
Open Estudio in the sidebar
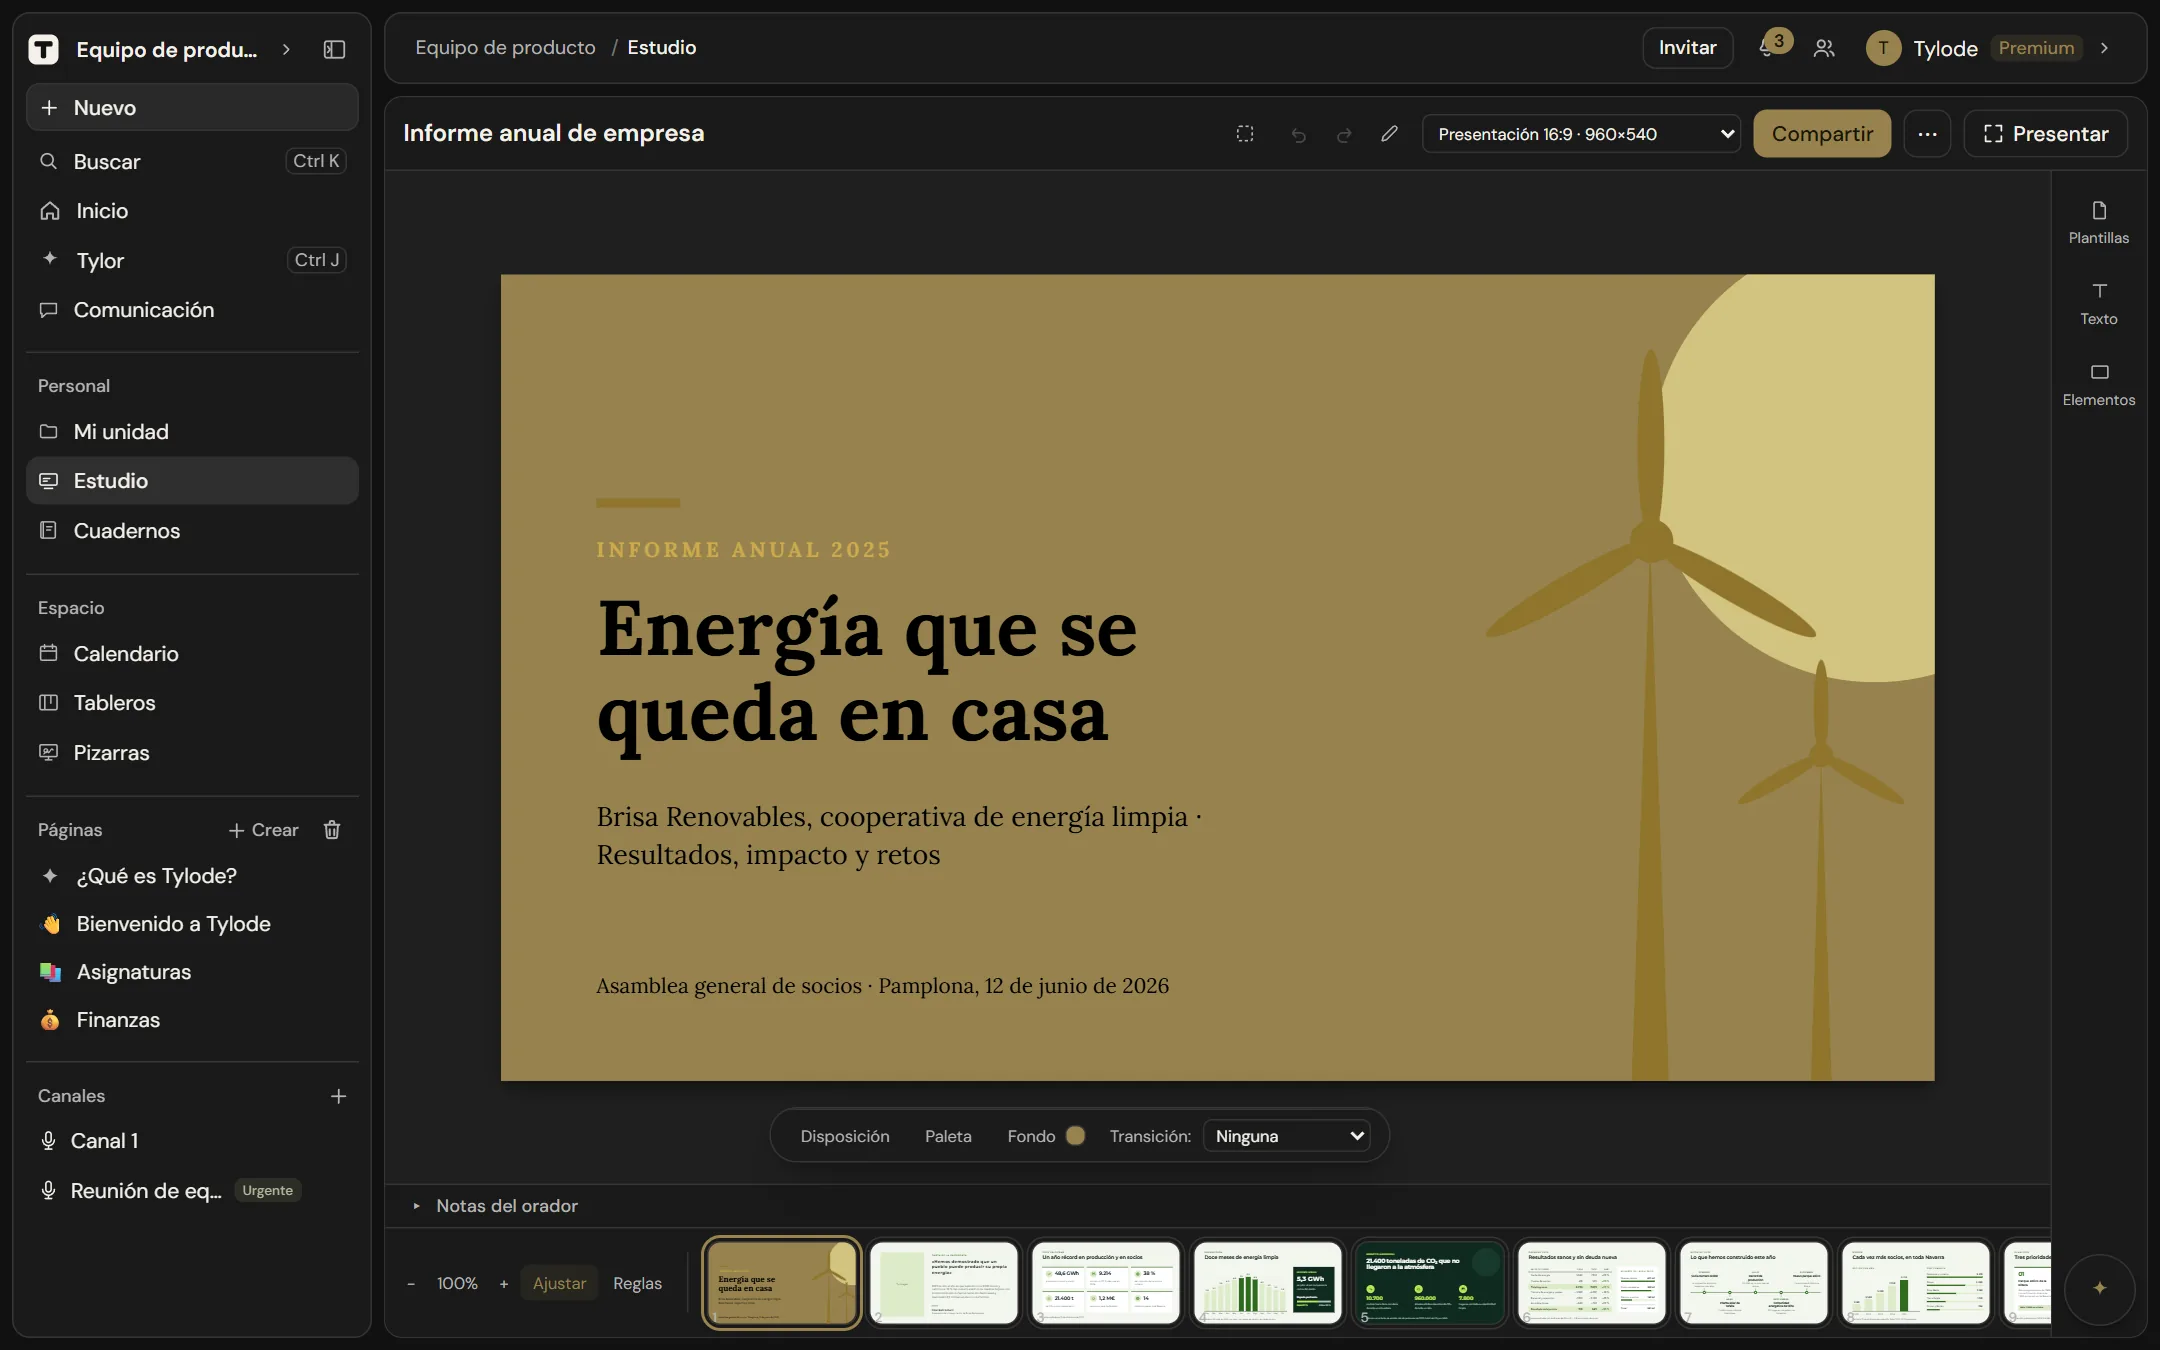tap(192, 481)
